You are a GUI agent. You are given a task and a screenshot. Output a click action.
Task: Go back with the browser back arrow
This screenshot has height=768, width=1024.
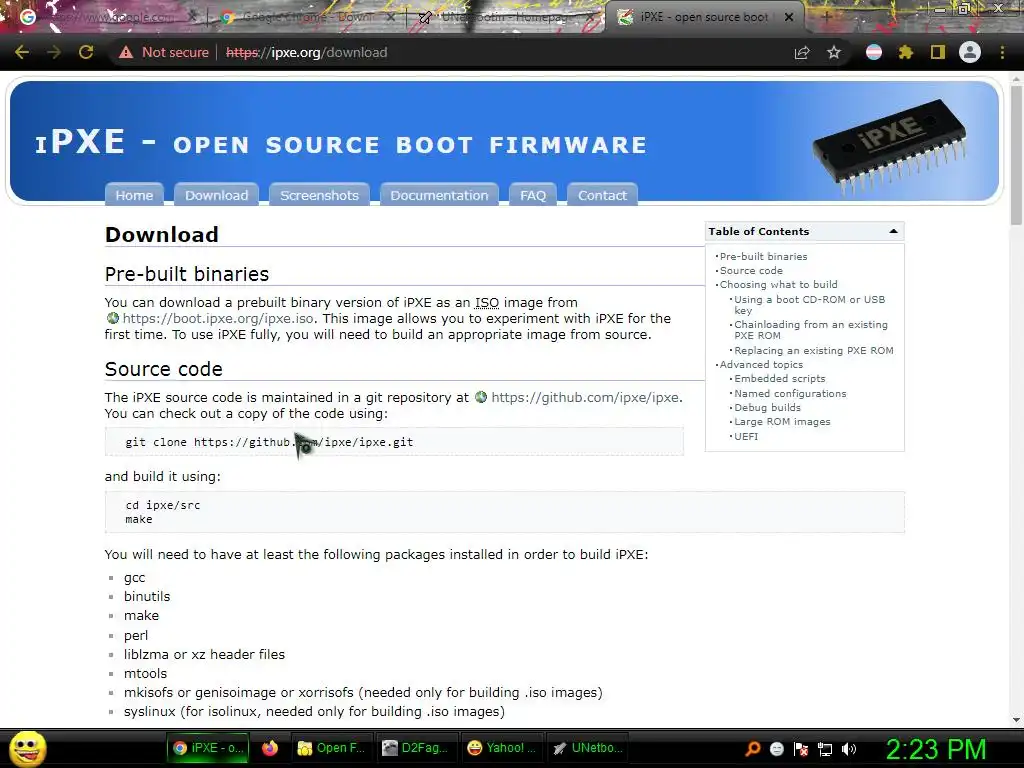point(22,52)
